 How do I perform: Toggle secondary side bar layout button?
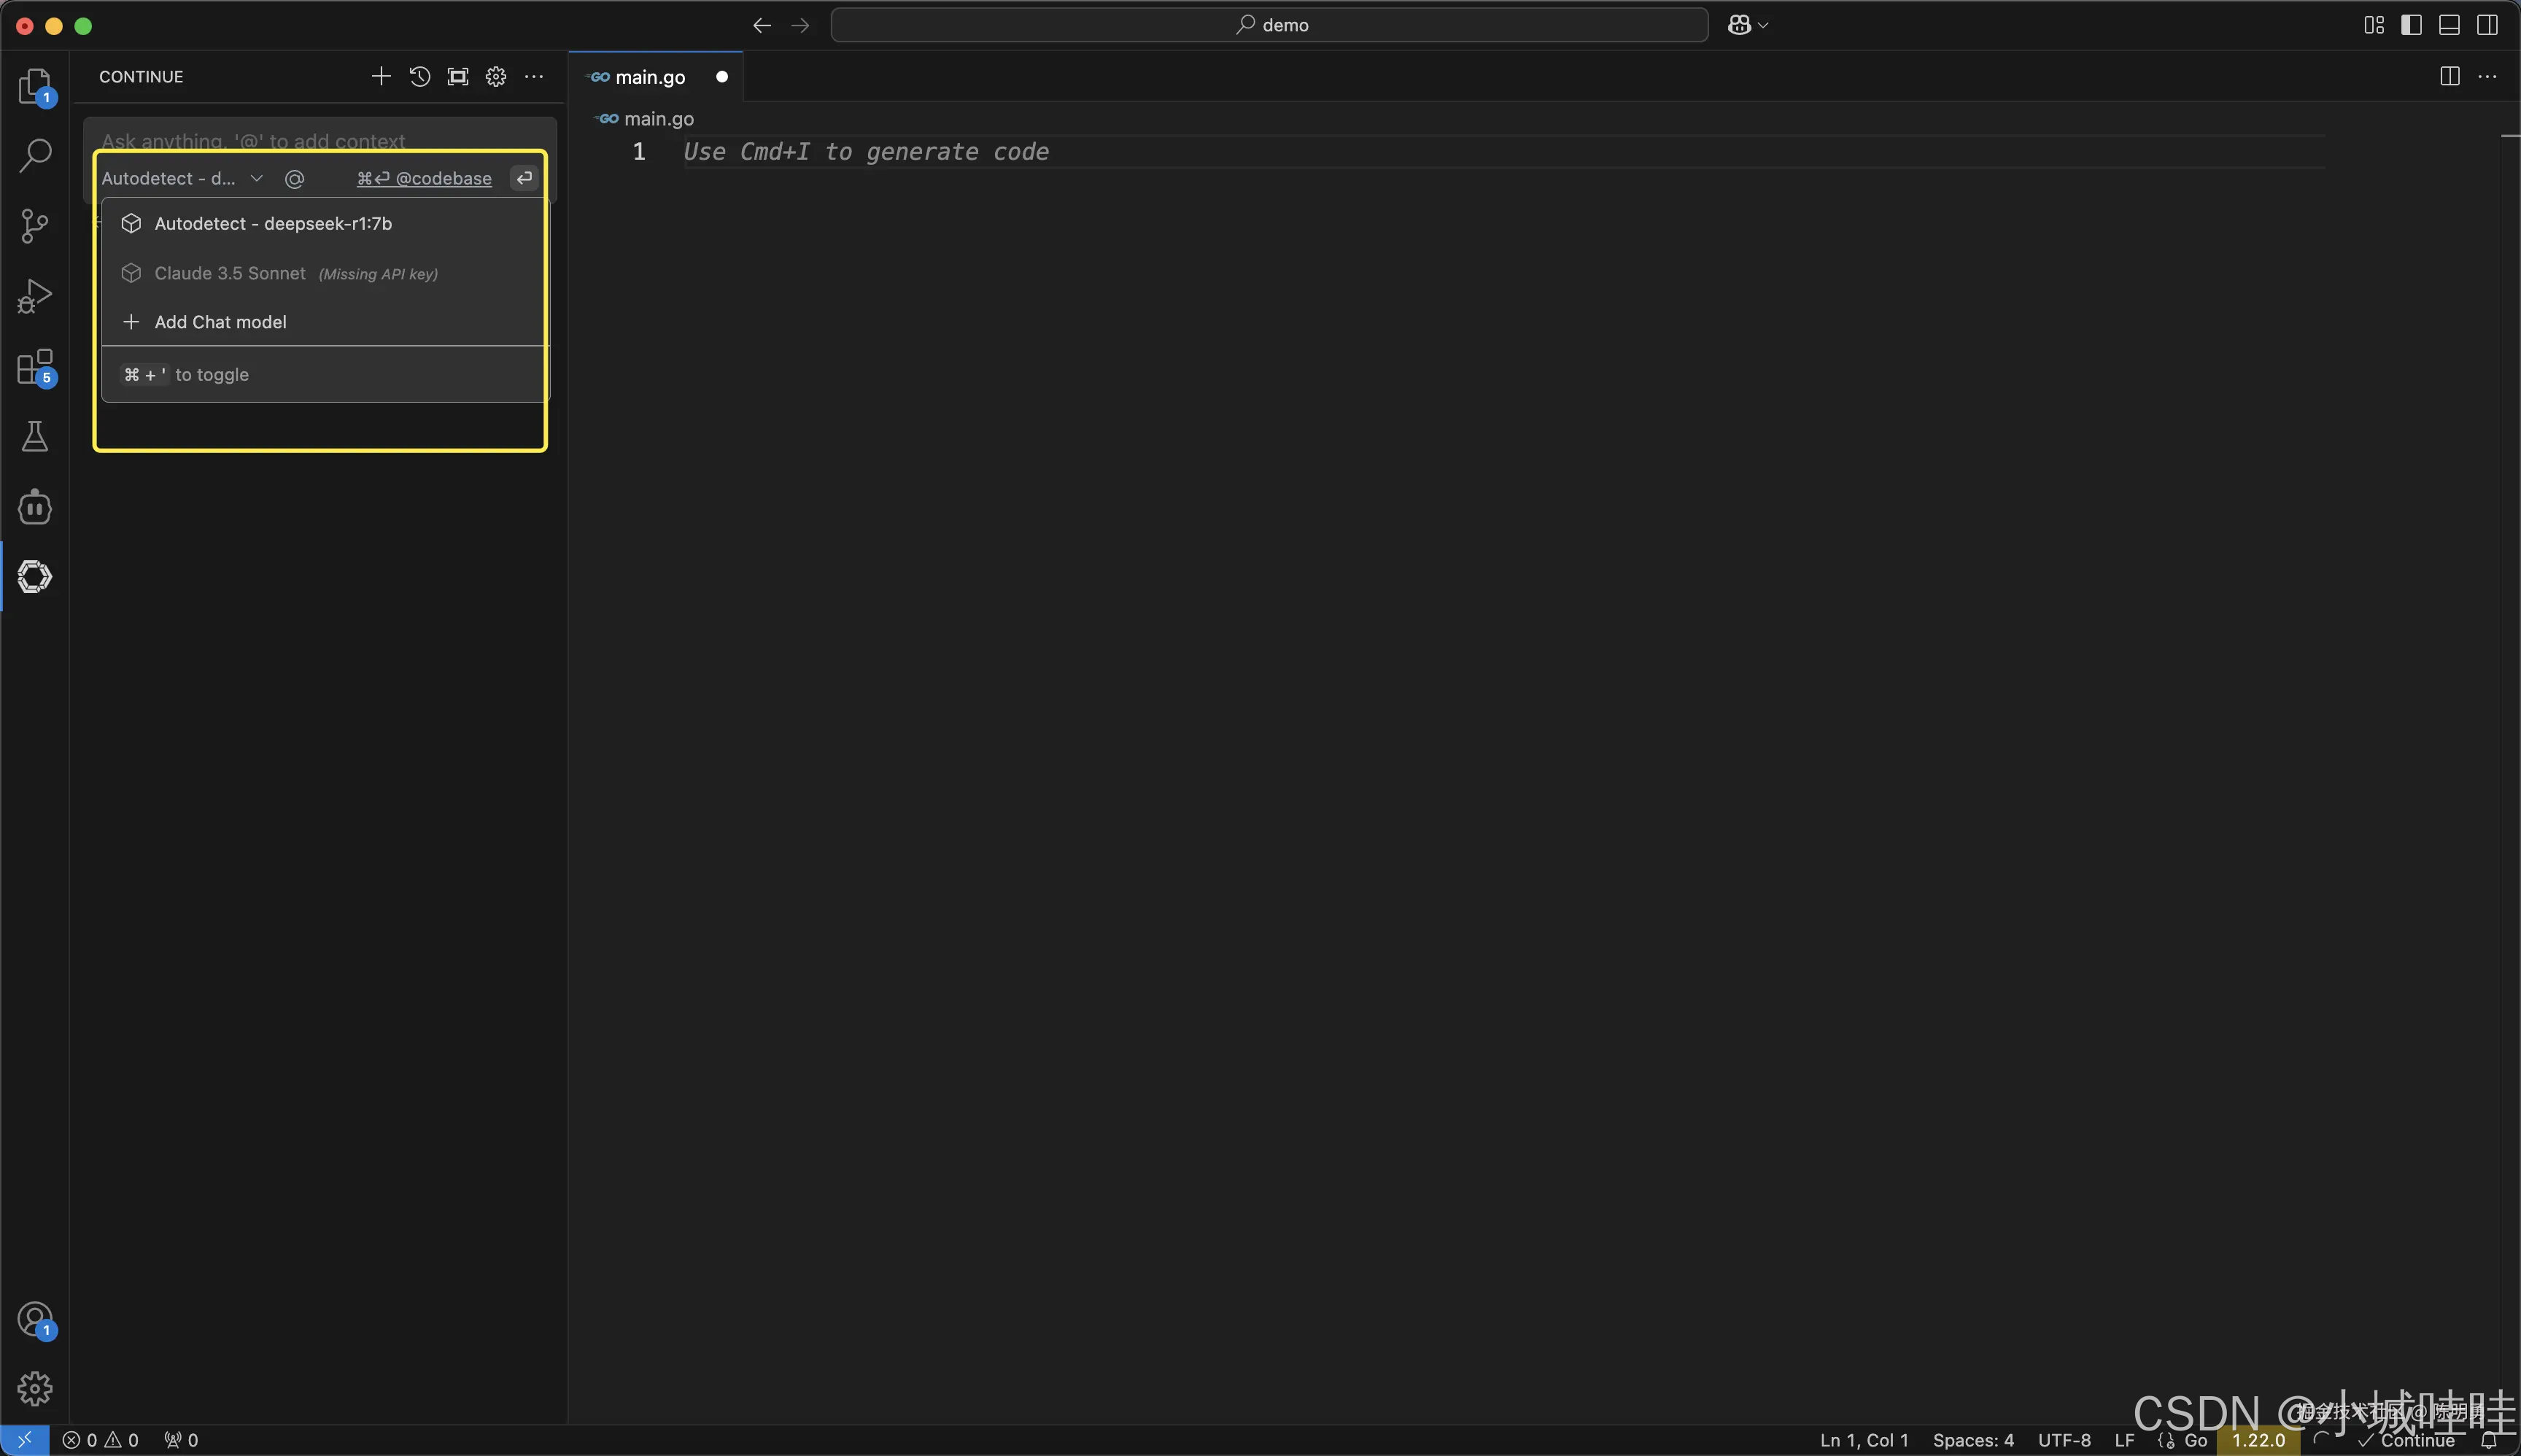point(2487,25)
